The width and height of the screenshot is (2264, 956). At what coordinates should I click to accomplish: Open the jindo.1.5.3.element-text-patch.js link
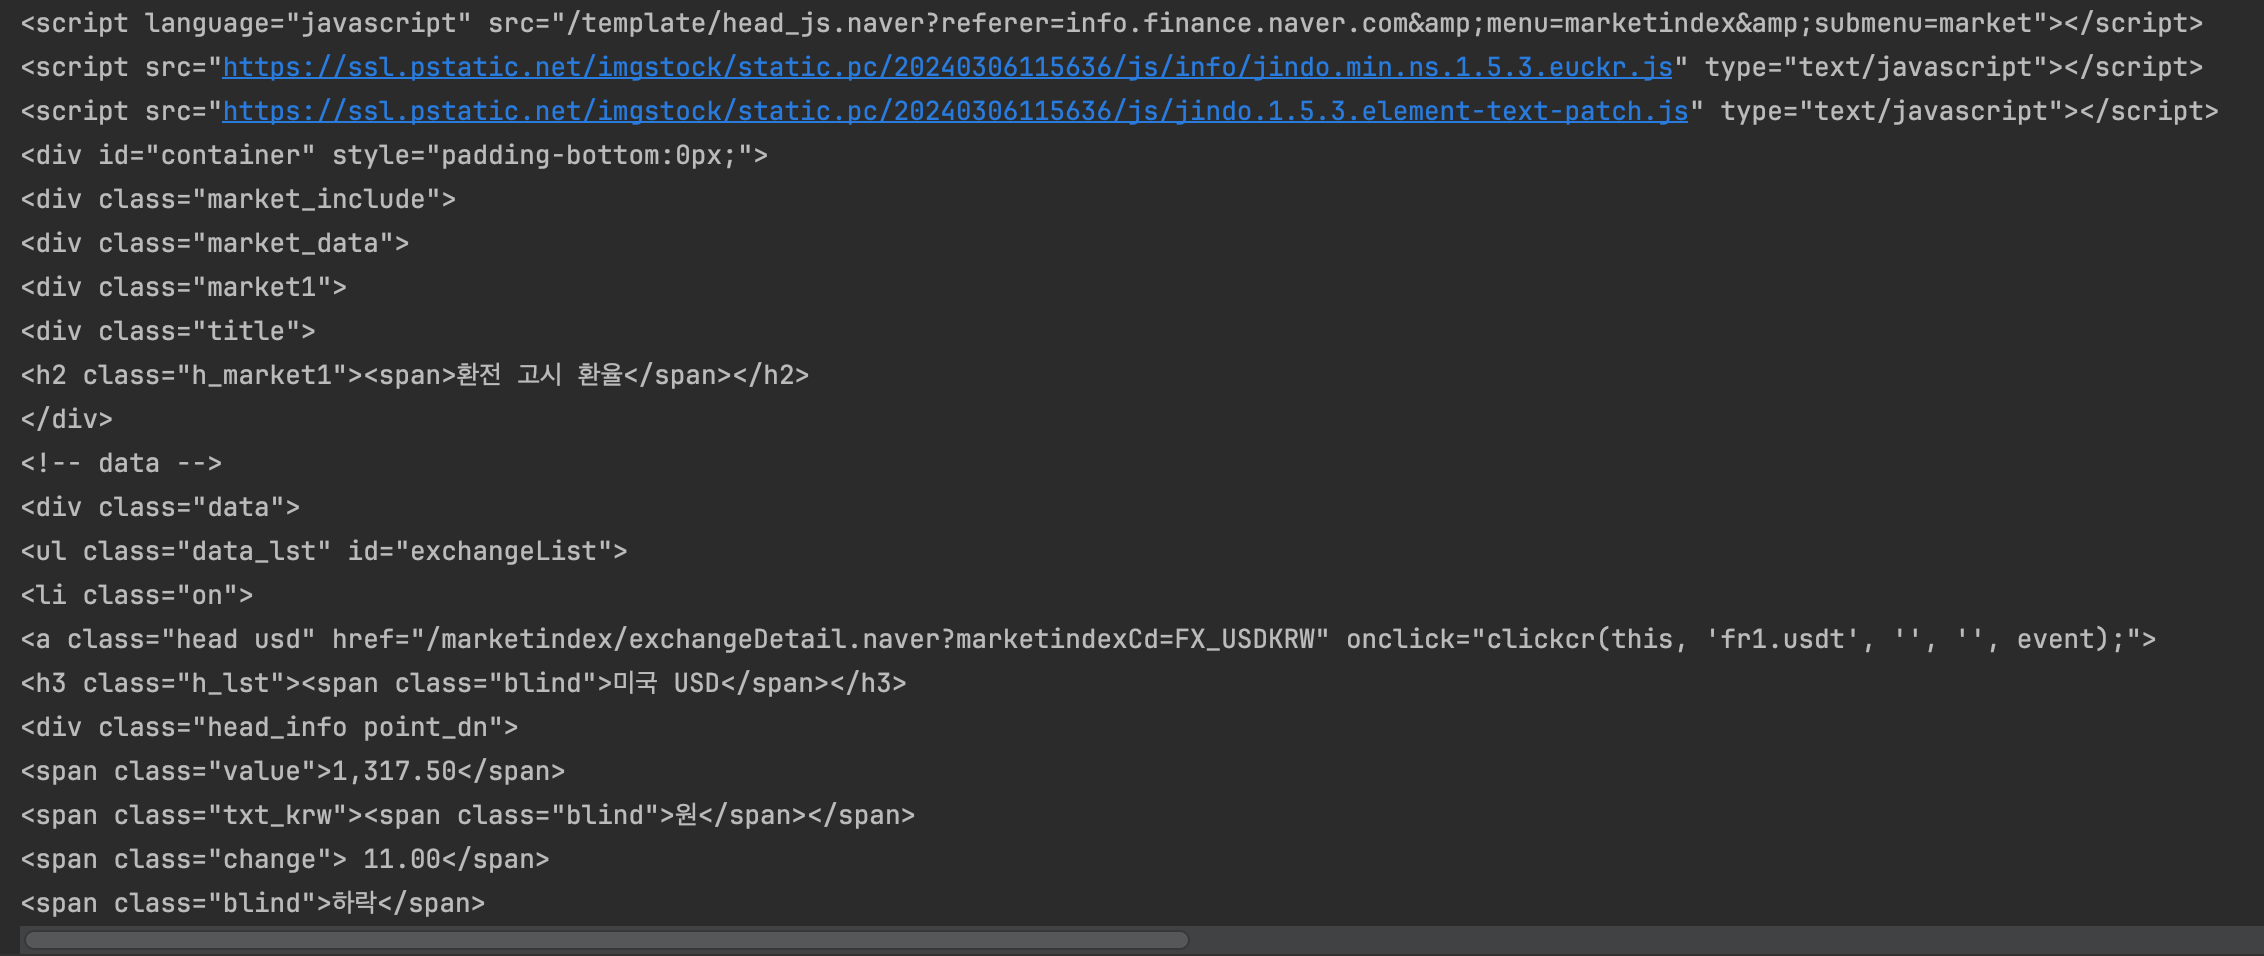click(955, 111)
